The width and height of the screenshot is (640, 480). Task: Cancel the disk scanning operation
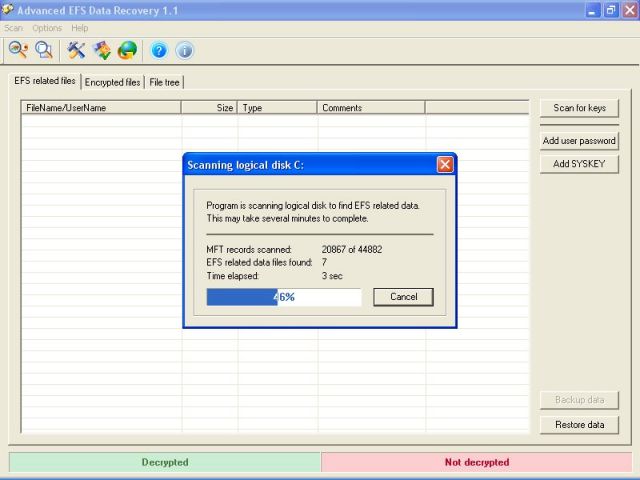(x=403, y=297)
